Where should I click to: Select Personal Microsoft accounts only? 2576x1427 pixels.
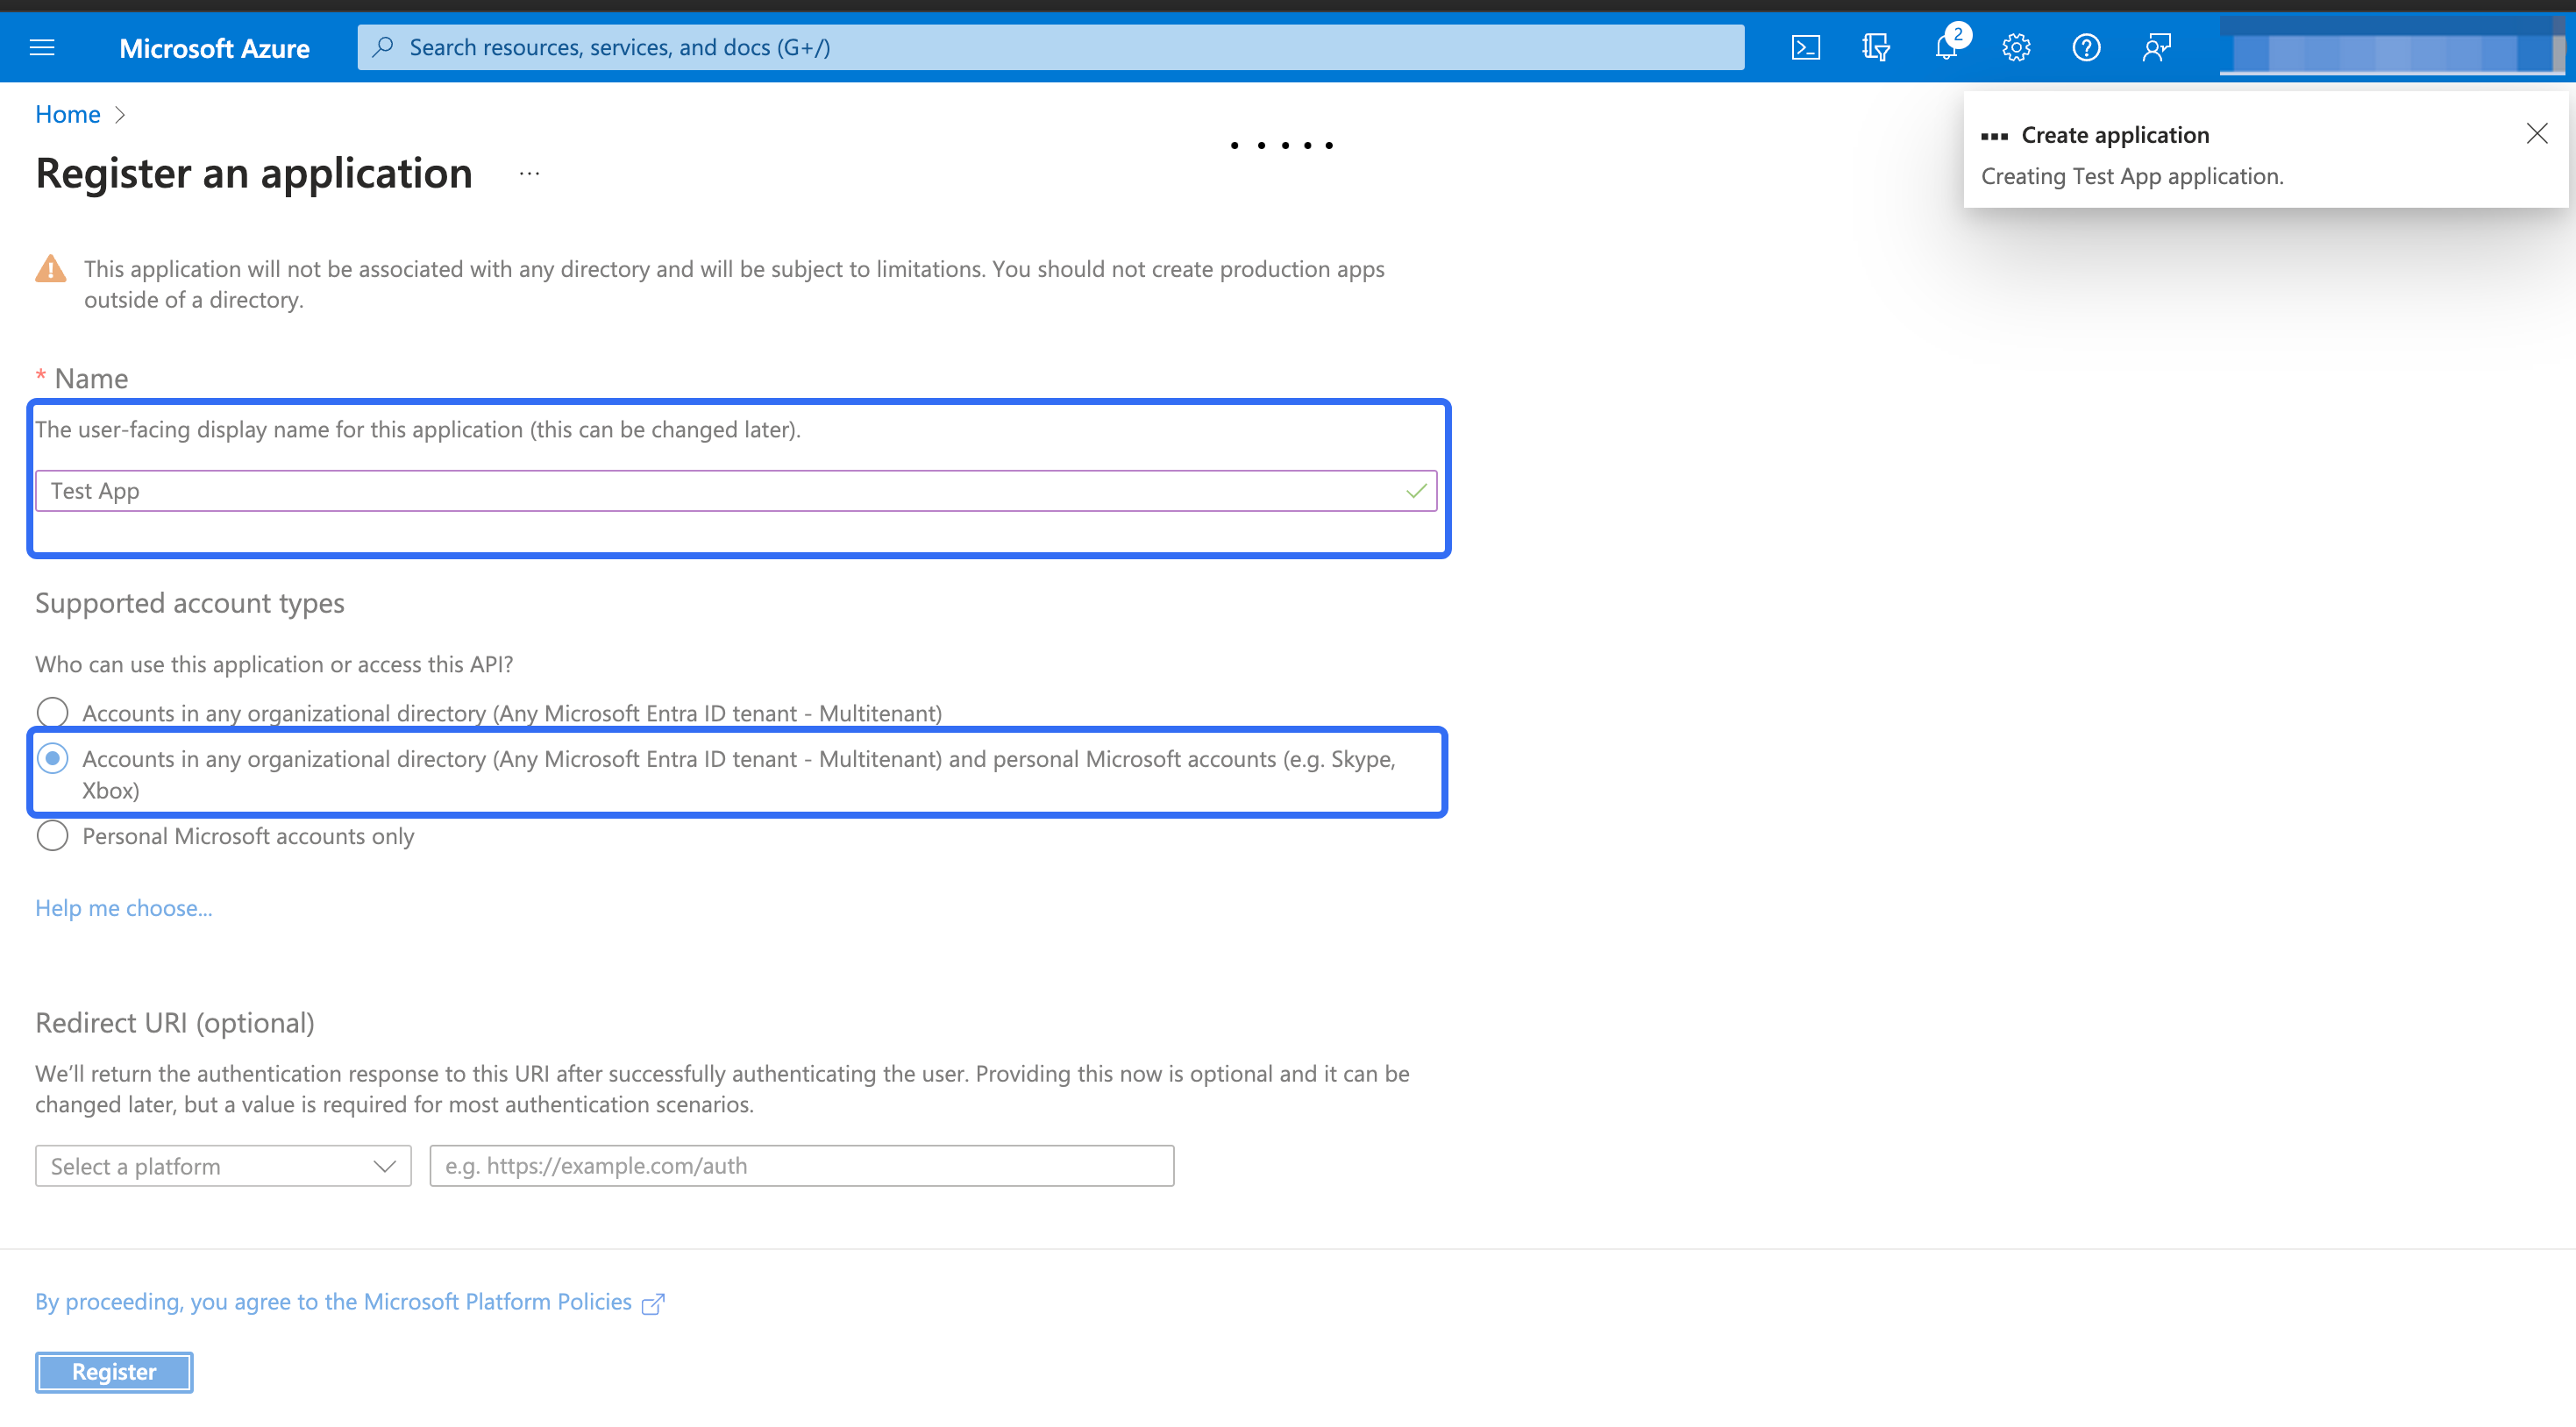(x=52, y=836)
